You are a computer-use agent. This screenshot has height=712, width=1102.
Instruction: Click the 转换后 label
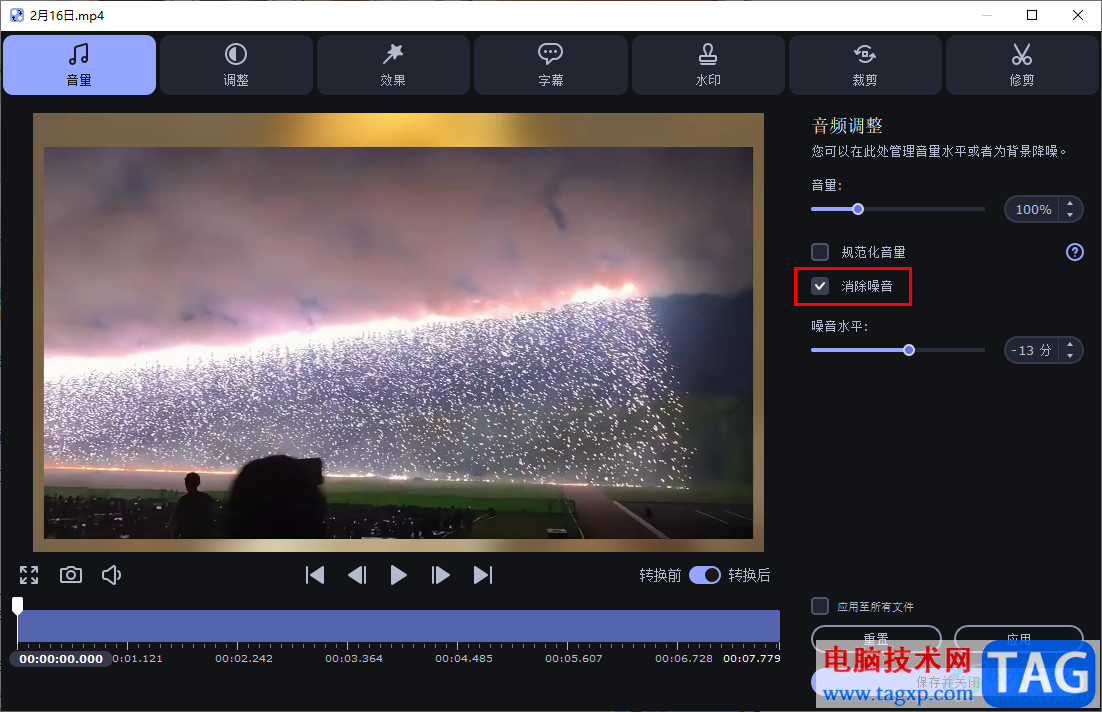[749, 575]
